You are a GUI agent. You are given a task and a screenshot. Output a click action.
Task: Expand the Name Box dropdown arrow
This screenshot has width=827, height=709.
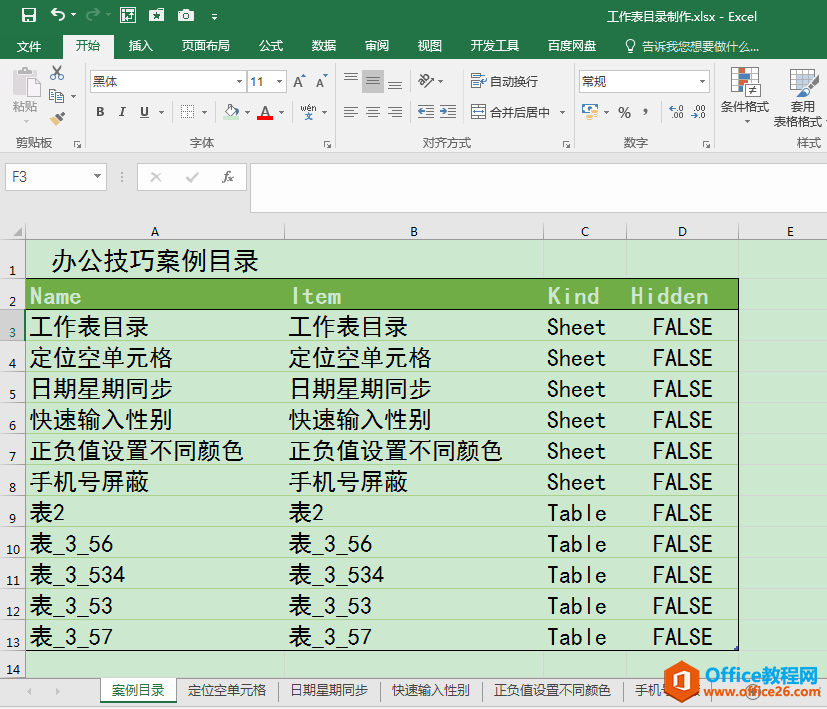click(98, 177)
